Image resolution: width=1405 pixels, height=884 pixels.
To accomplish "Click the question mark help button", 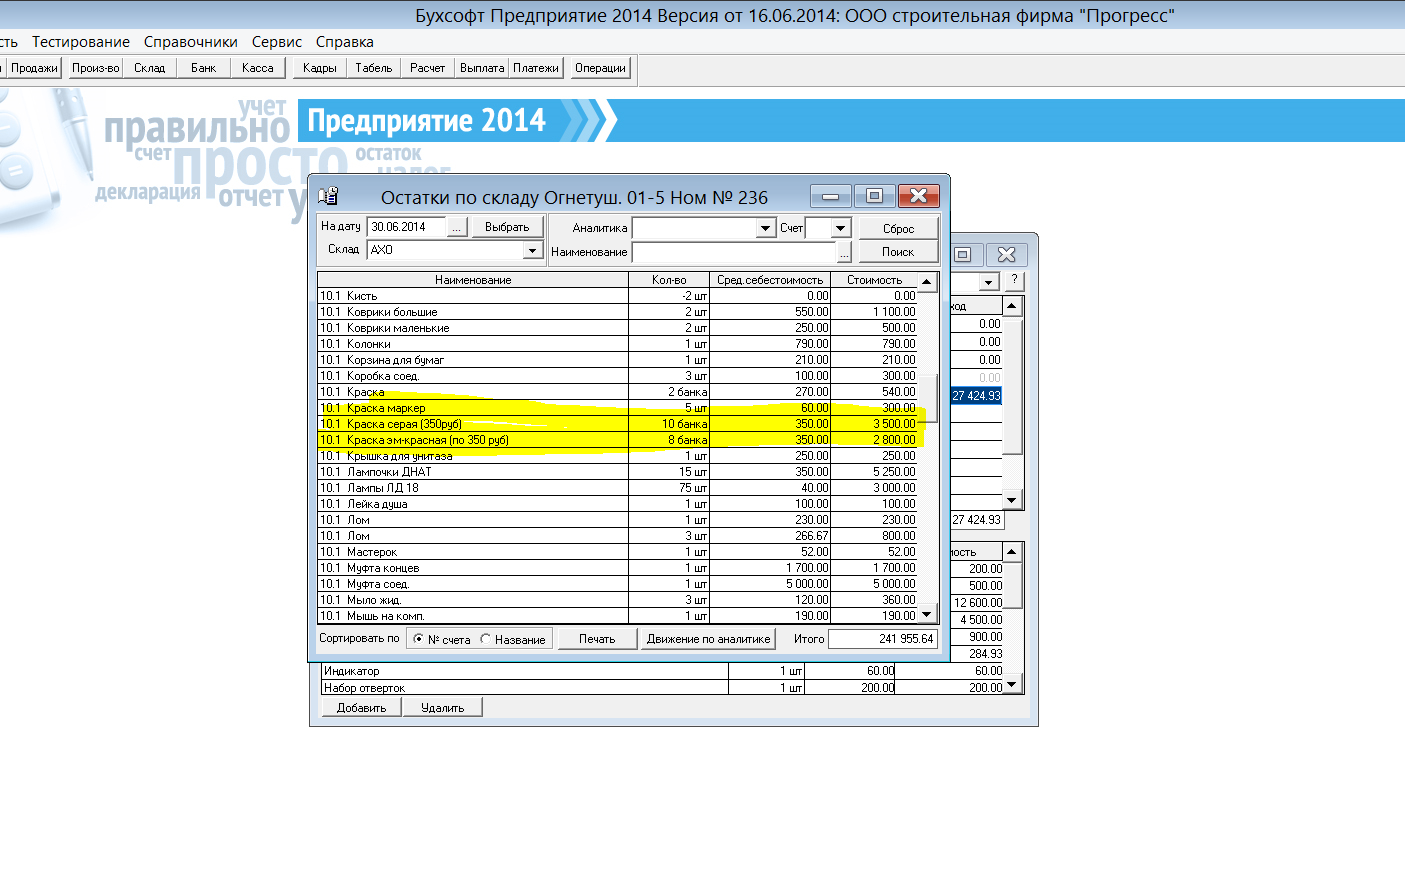I will [x=1014, y=280].
